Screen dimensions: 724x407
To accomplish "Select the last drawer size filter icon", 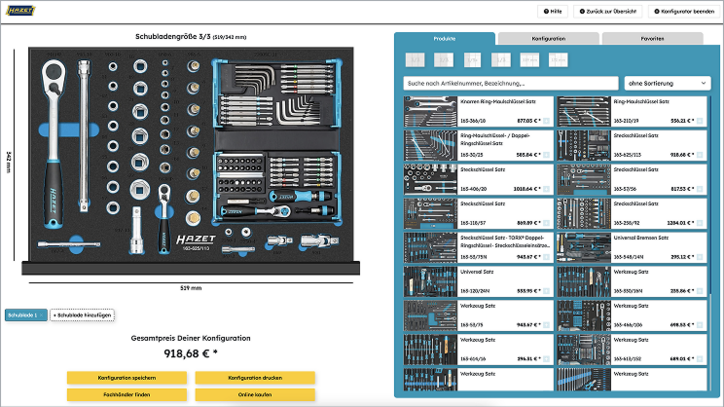I will coord(559,61).
